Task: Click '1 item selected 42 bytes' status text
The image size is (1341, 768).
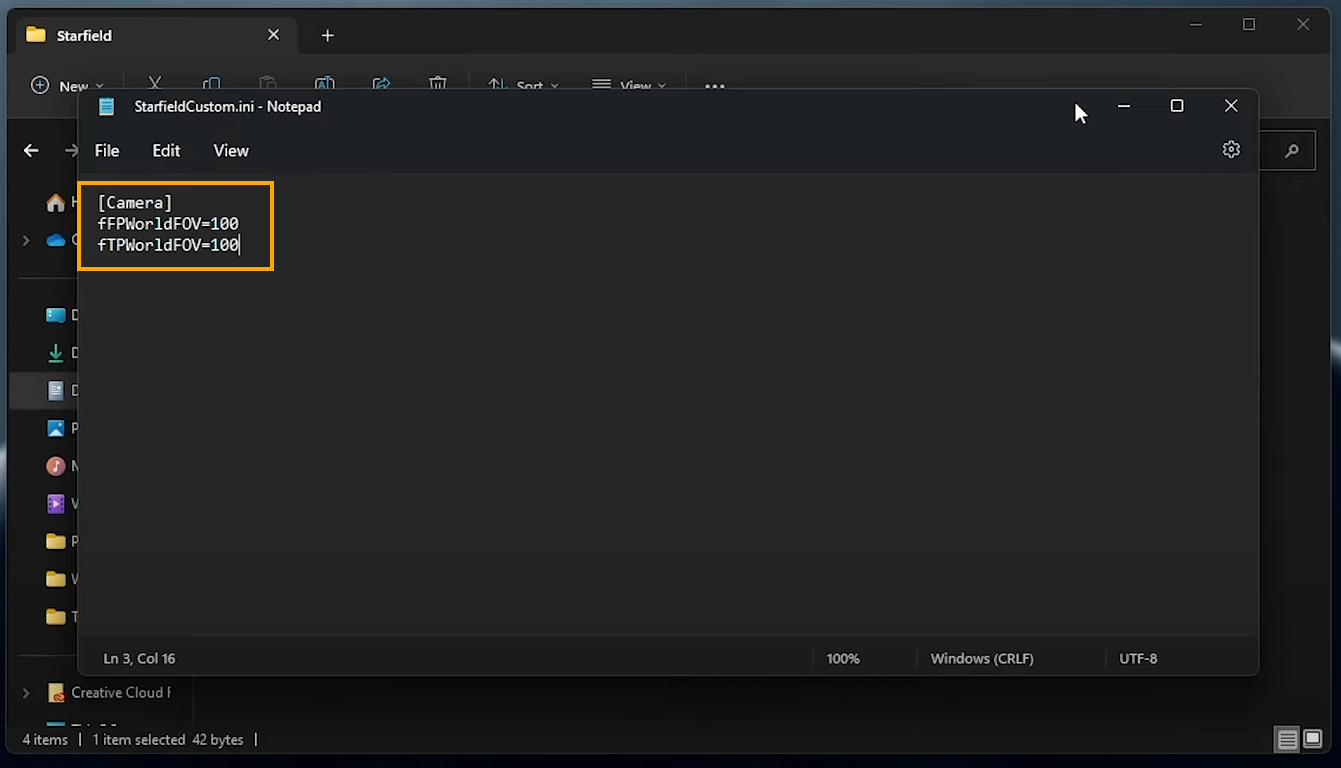Action: click(168, 740)
